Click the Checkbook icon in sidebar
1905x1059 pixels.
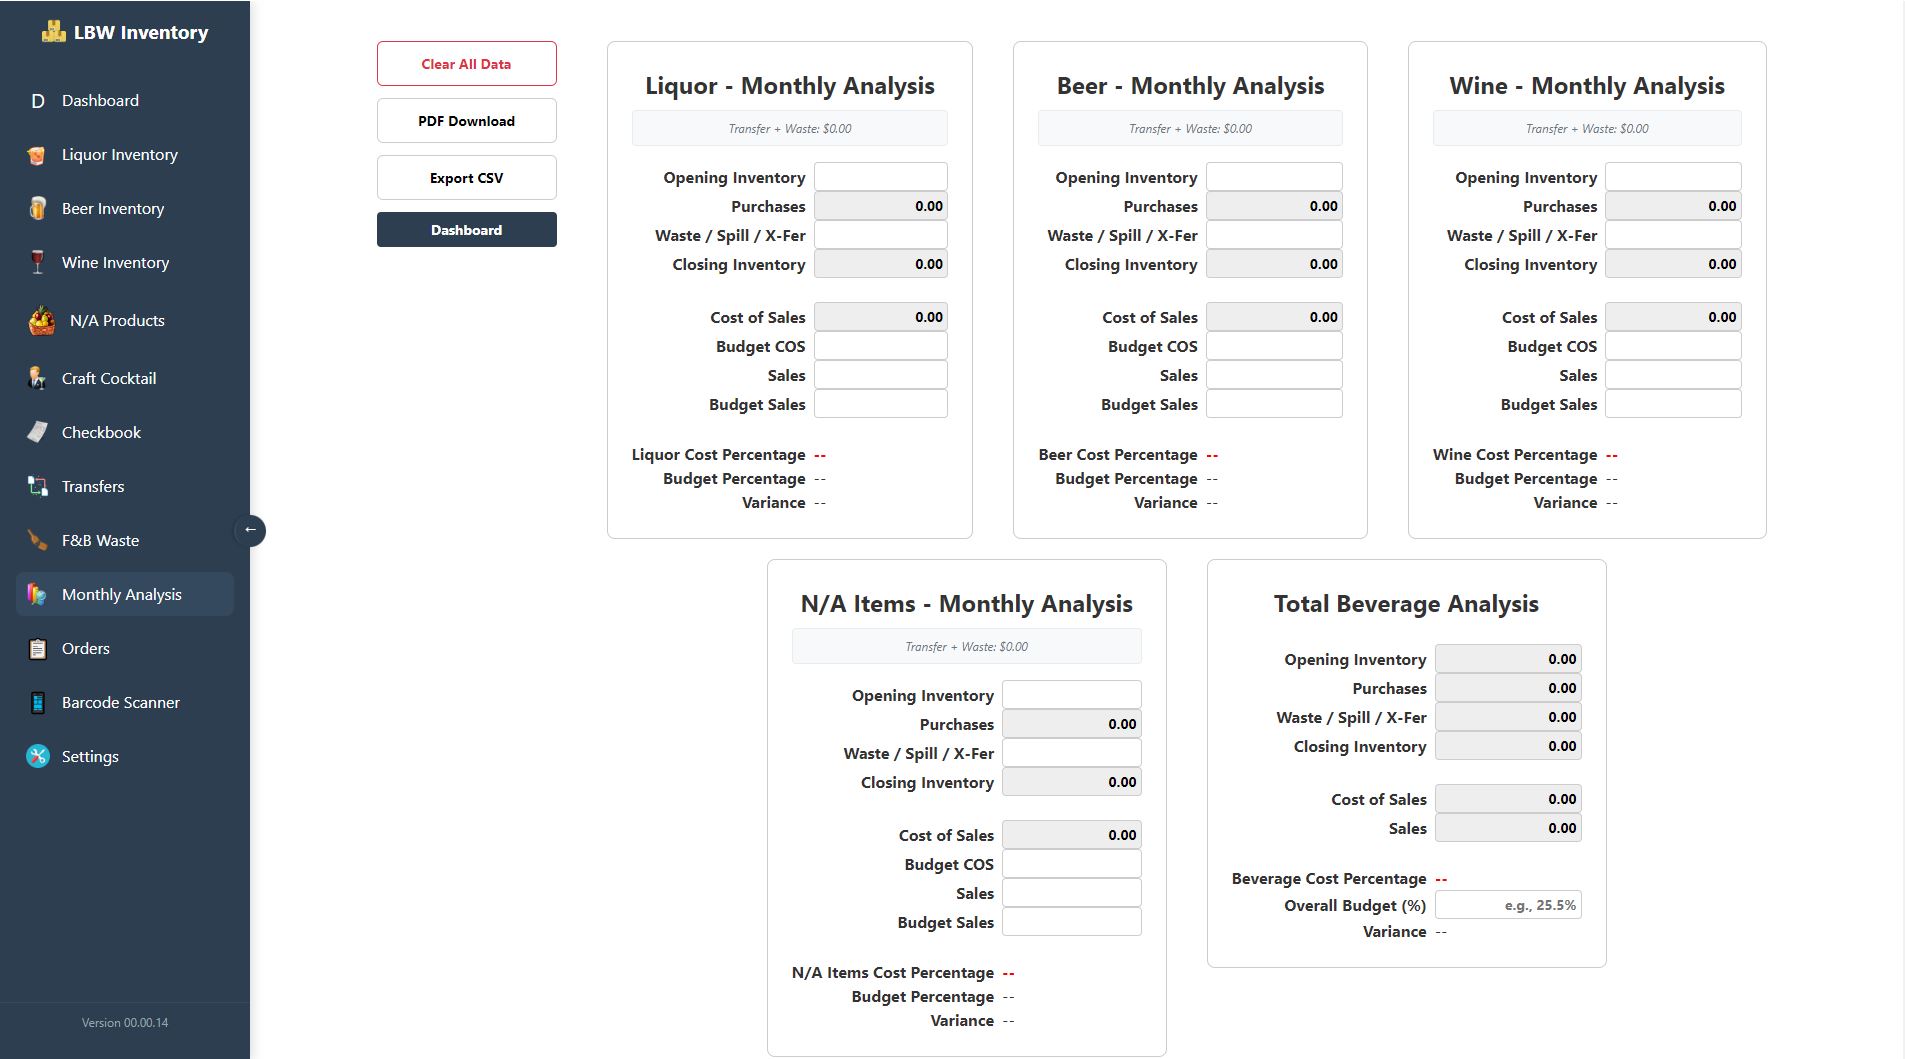37,433
